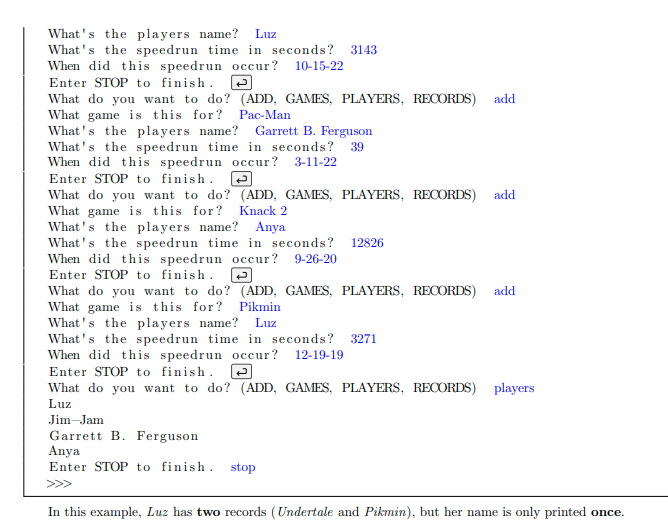Click the date '9-26-20'
The image size is (668, 521).
click(x=315, y=259)
